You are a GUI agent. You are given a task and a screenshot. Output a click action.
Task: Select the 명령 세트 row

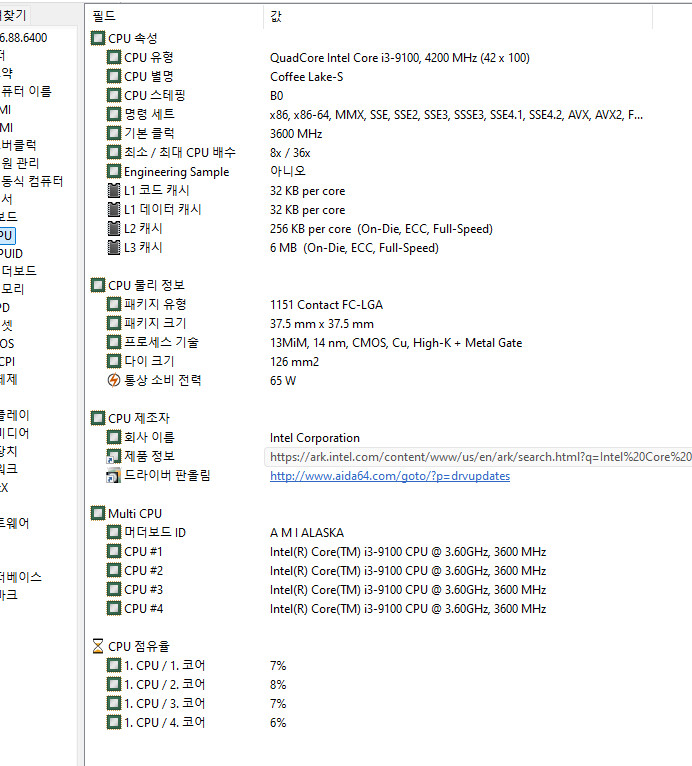tap(148, 115)
